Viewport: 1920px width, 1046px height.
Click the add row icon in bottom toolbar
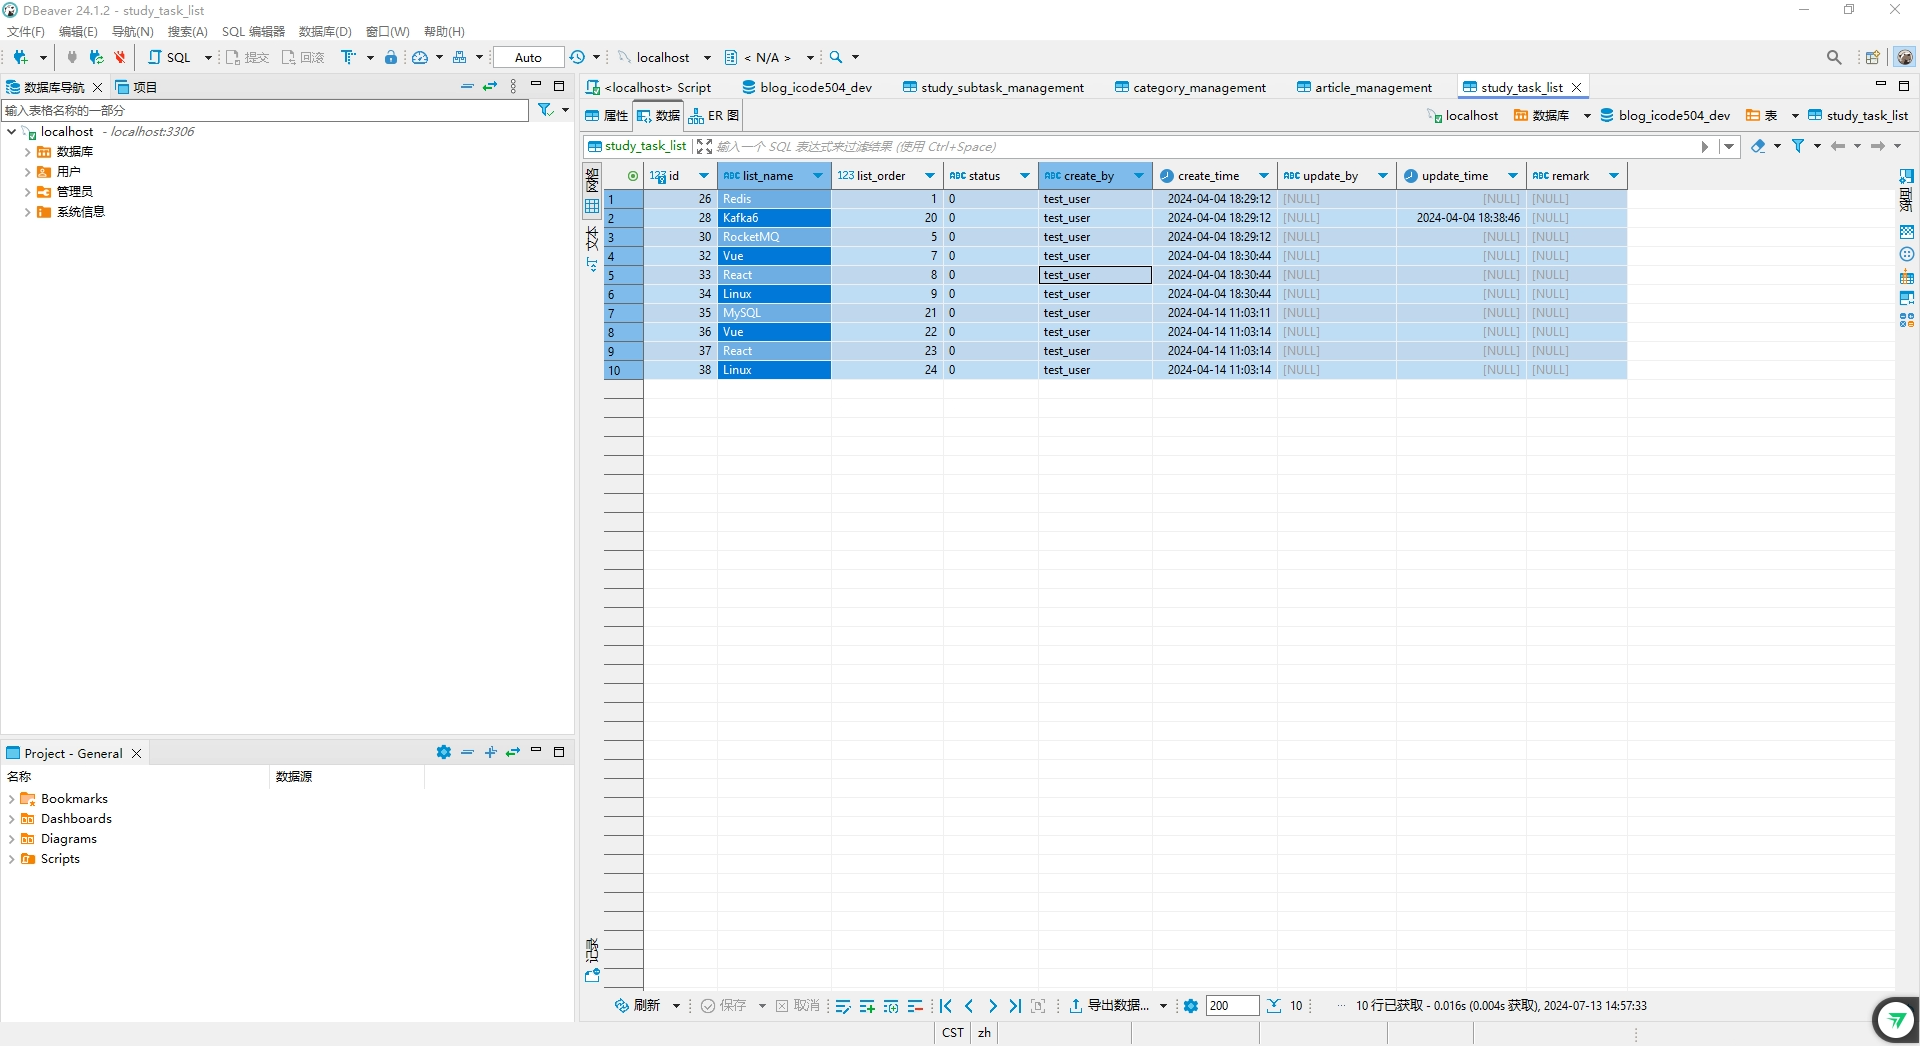(x=867, y=1006)
